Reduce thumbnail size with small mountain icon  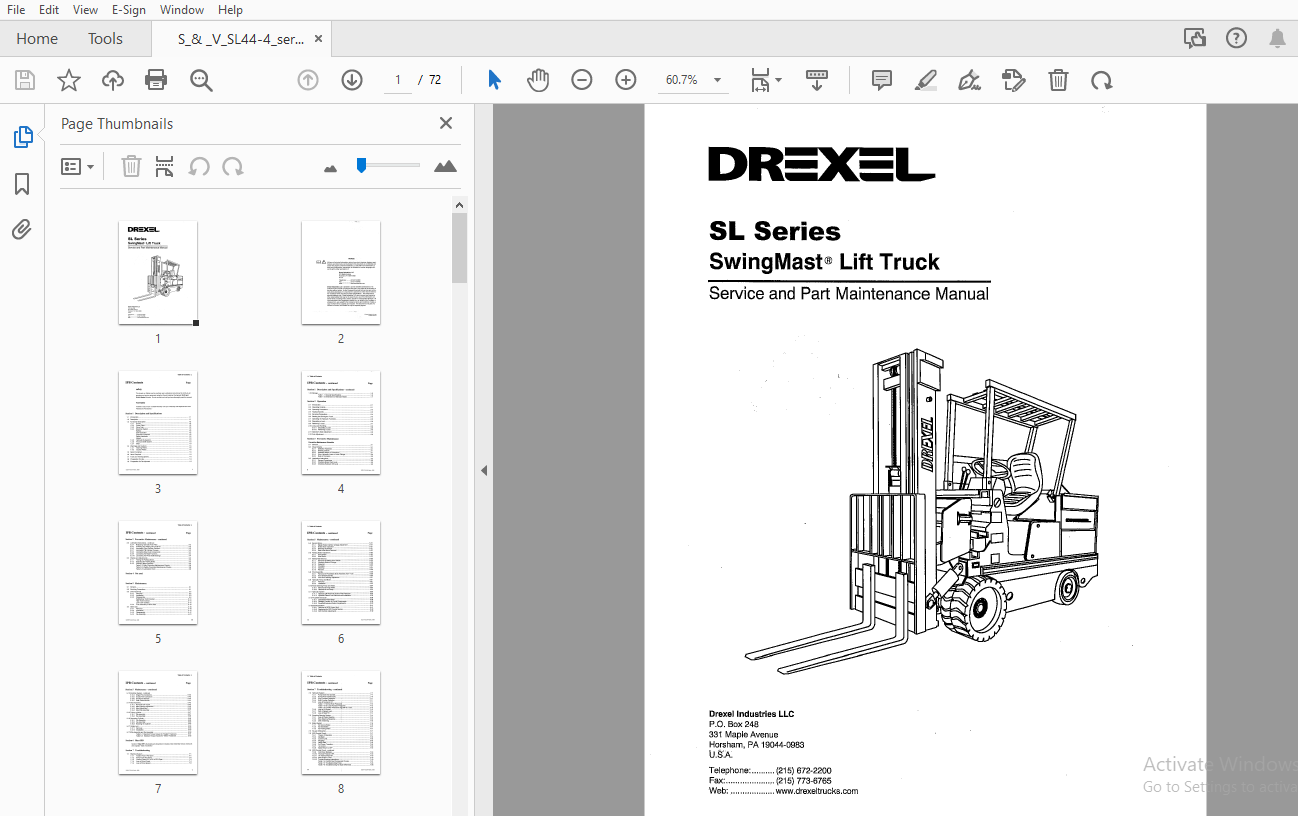point(331,168)
